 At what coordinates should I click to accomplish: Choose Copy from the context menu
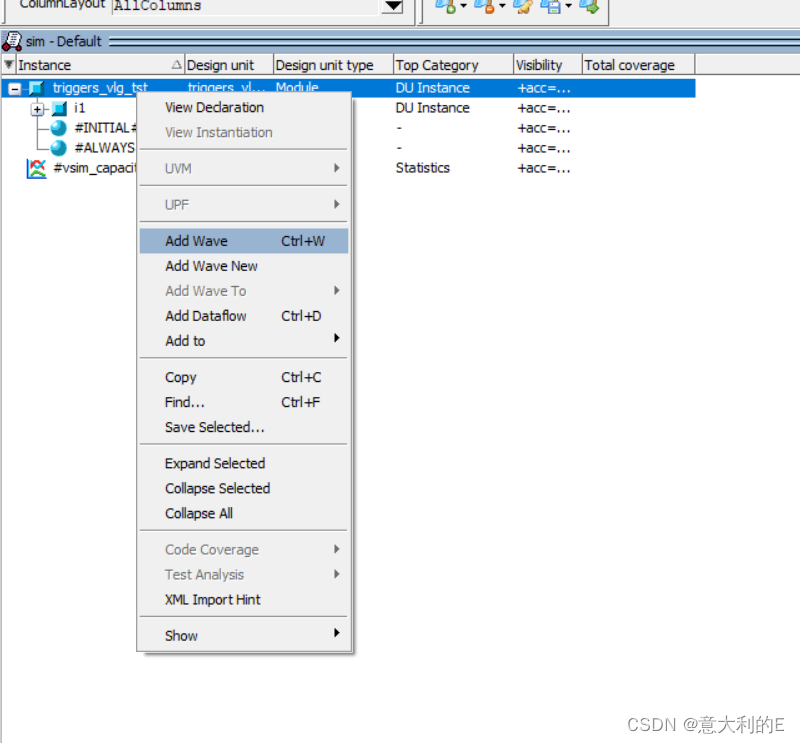244,377
